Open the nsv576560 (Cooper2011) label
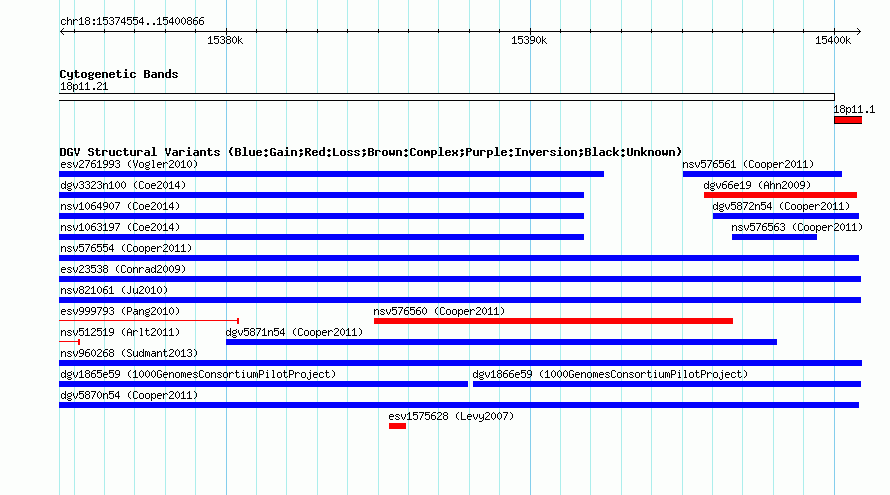 [x=439, y=311]
